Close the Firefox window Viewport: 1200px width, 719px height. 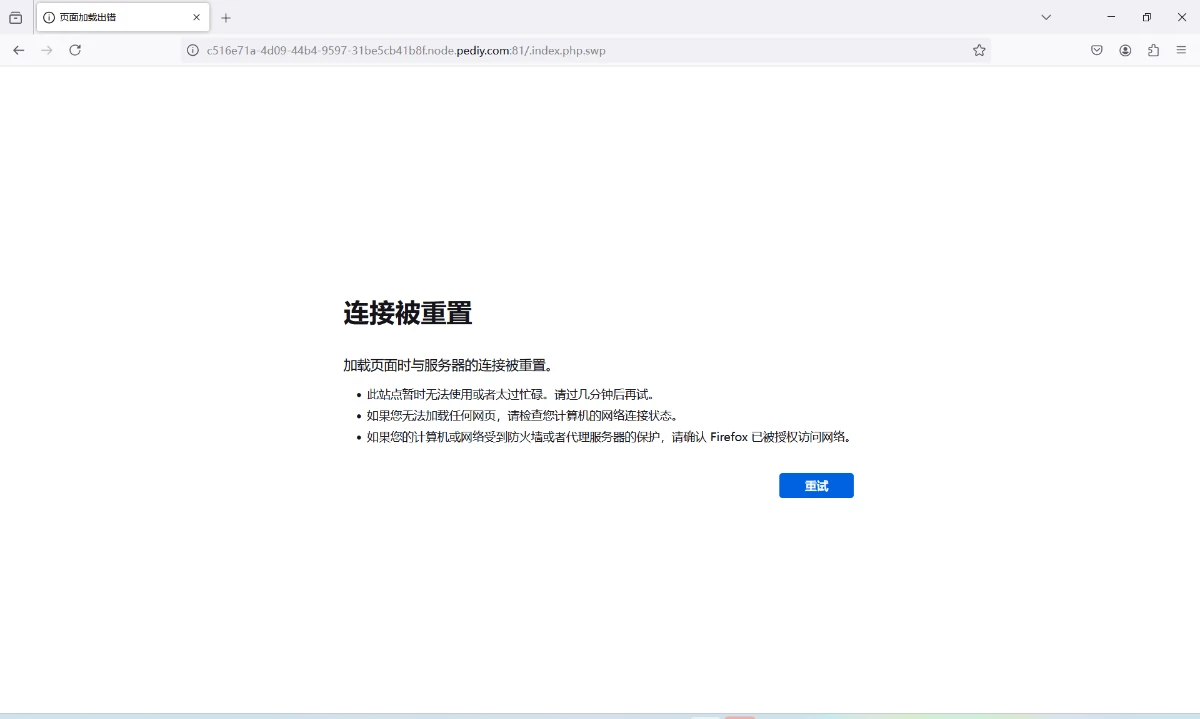[x=1182, y=17]
